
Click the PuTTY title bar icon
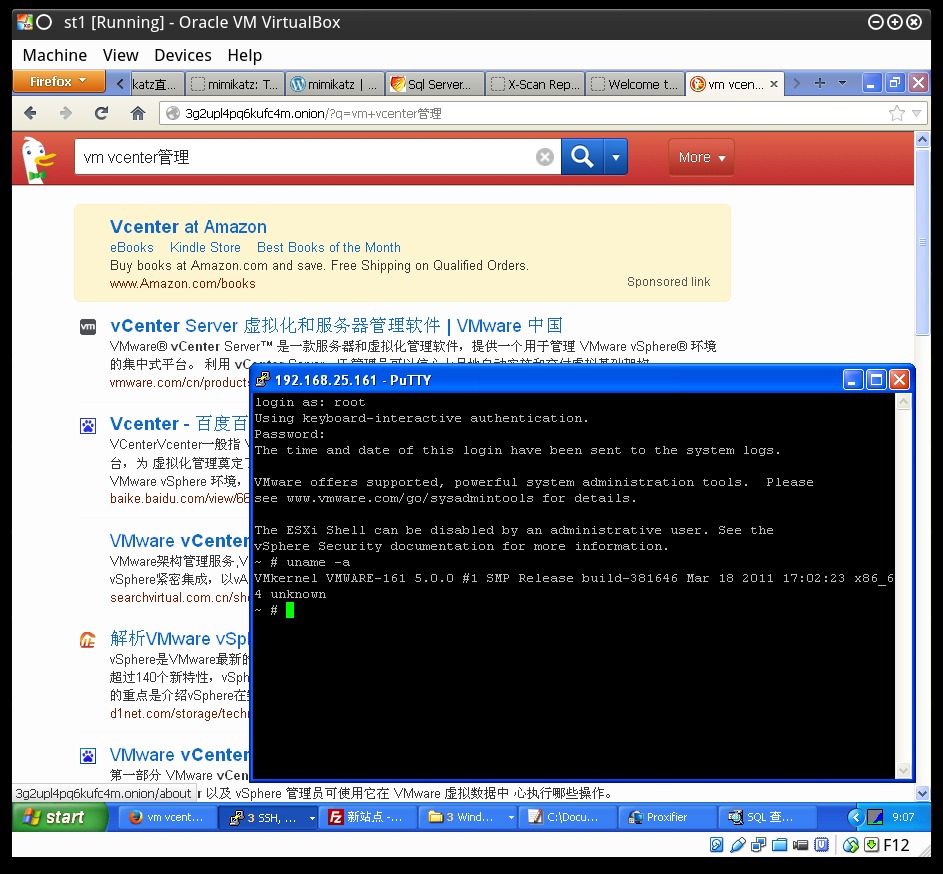263,380
